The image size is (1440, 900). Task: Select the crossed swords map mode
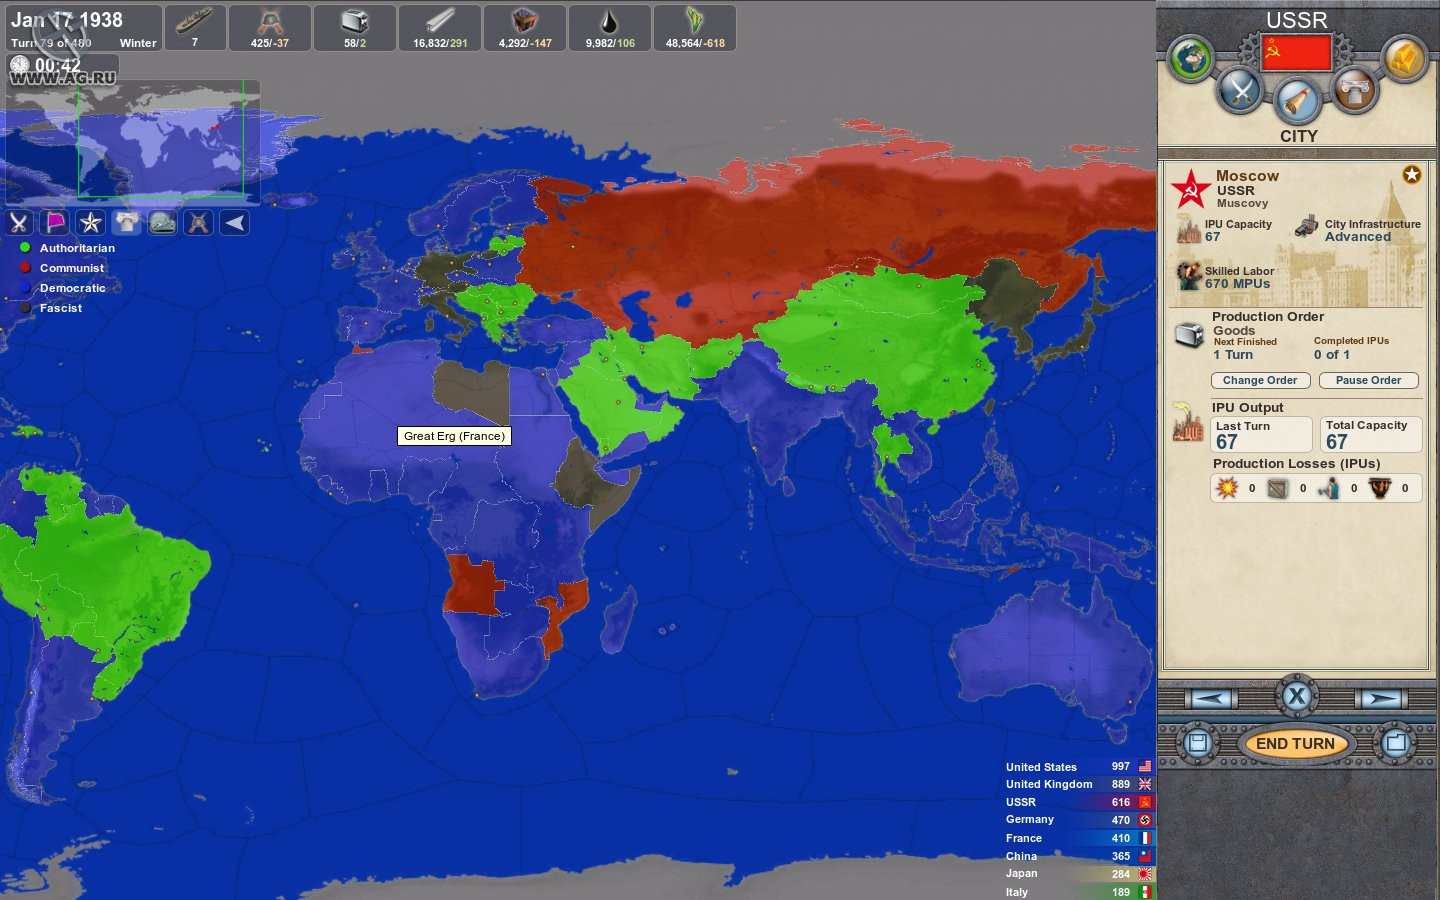[x=19, y=223]
